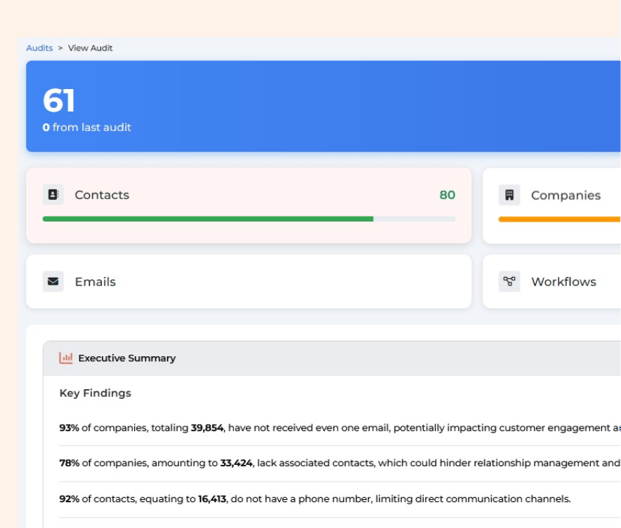Click the Contacts score value 80
Image resolution: width=621 pixels, height=528 pixels.
[447, 195]
